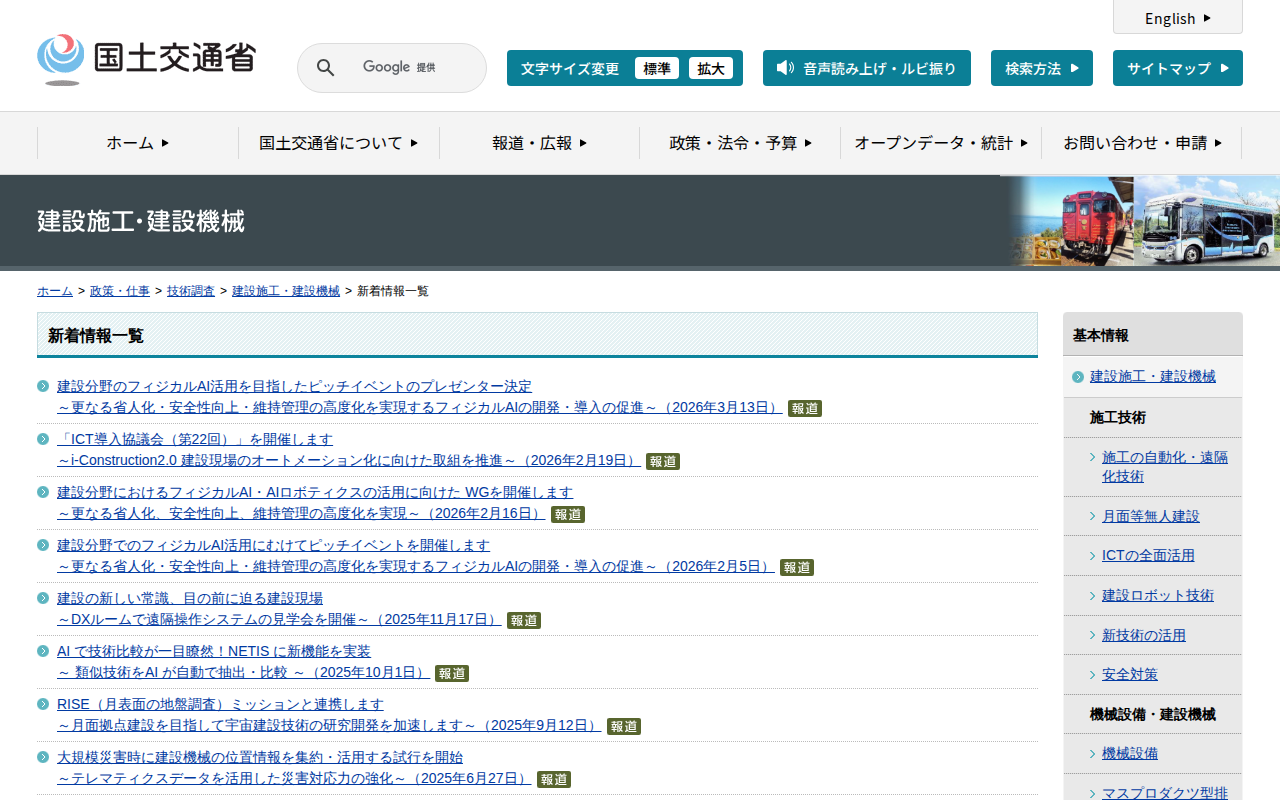Click the 報道 badge beside the 2026年3月13日 item
This screenshot has height=800, width=1280.
click(804, 408)
